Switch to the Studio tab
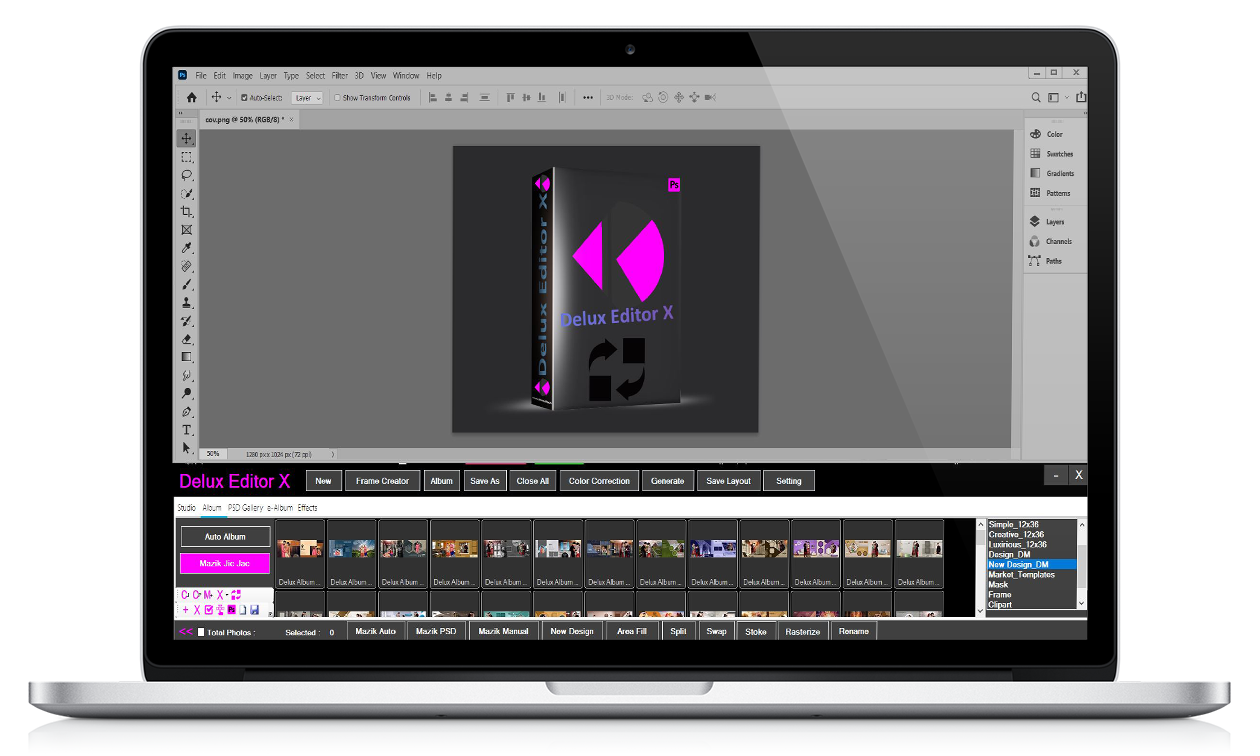1260x756 pixels. (187, 508)
